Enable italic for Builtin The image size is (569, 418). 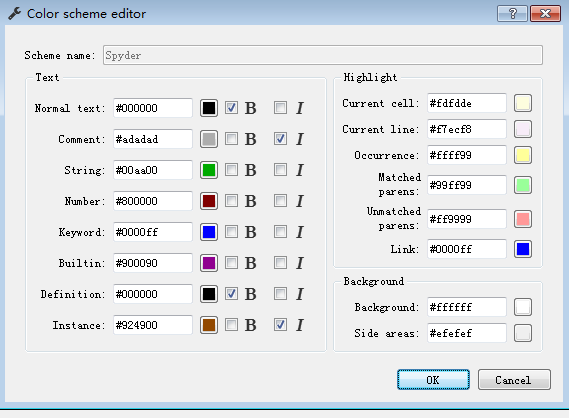pyautogui.click(x=280, y=263)
